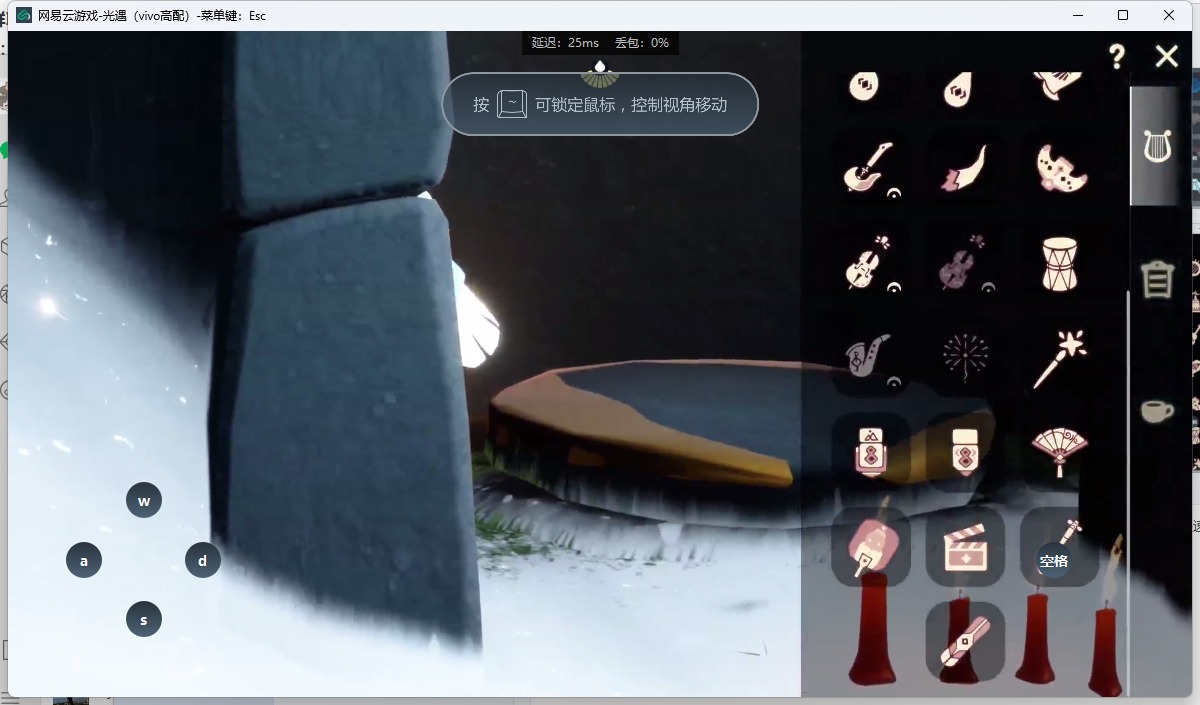Pick the hand drum instrument
The height and width of the screenshot is (705, 1200).
coord(1058,264)
